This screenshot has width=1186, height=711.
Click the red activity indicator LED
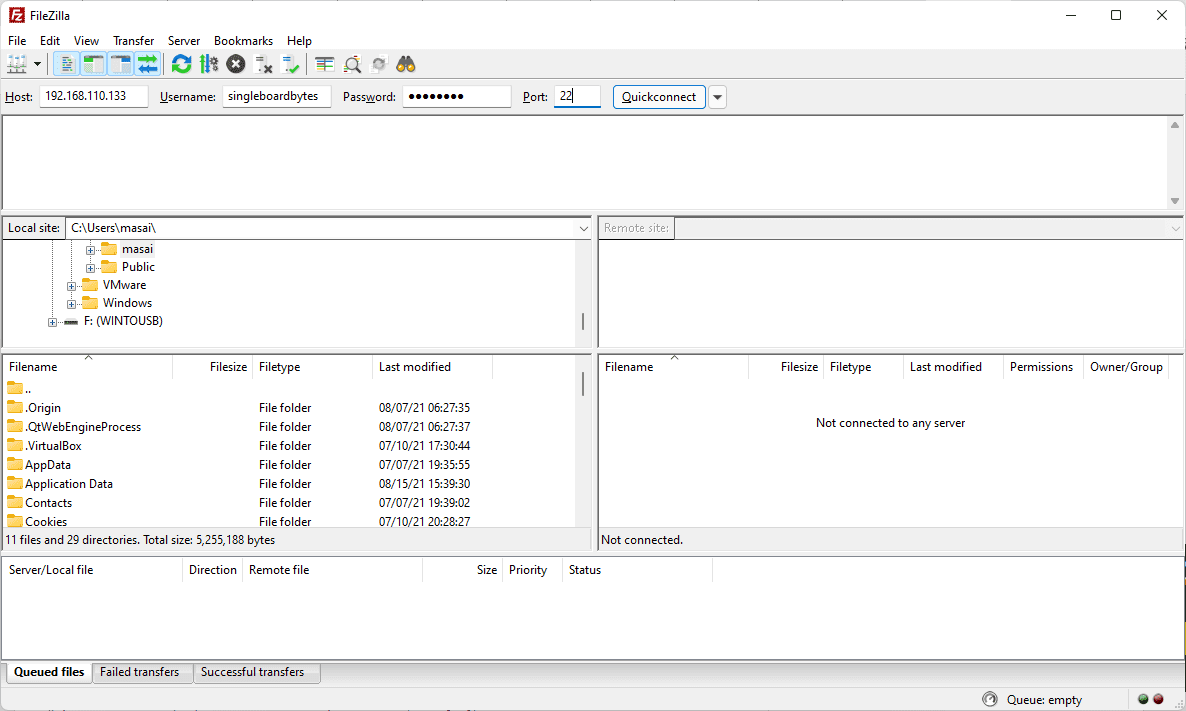coord(1158,699)
